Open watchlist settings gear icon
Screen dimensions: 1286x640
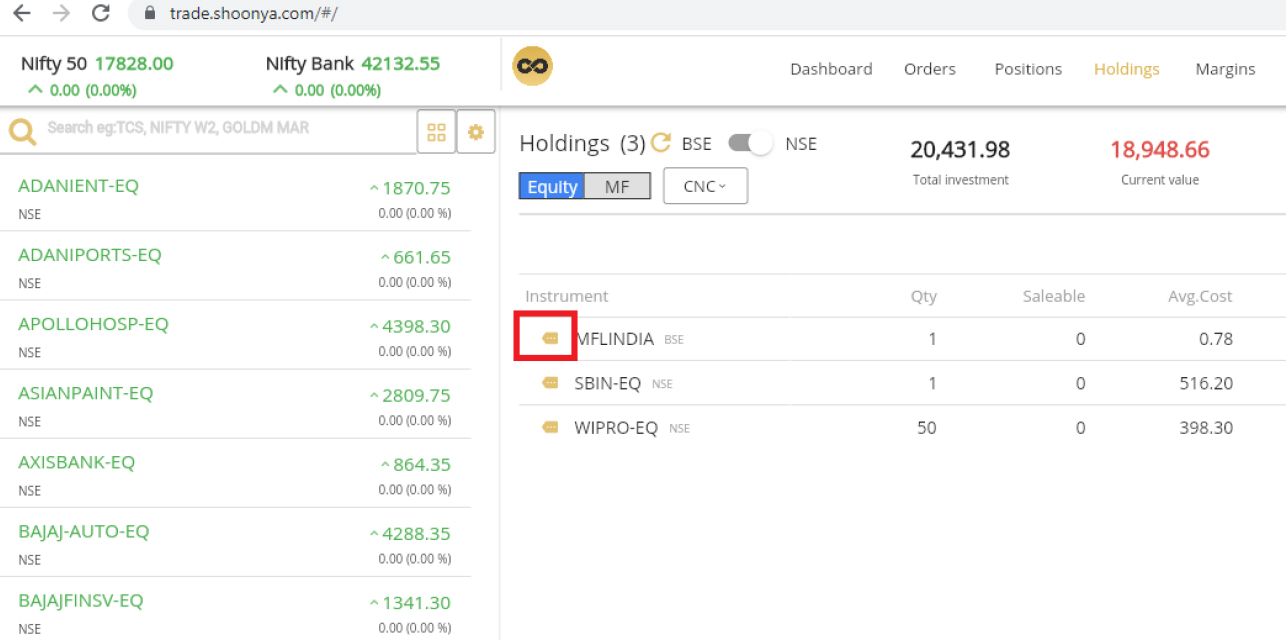(x=476, y=132)
